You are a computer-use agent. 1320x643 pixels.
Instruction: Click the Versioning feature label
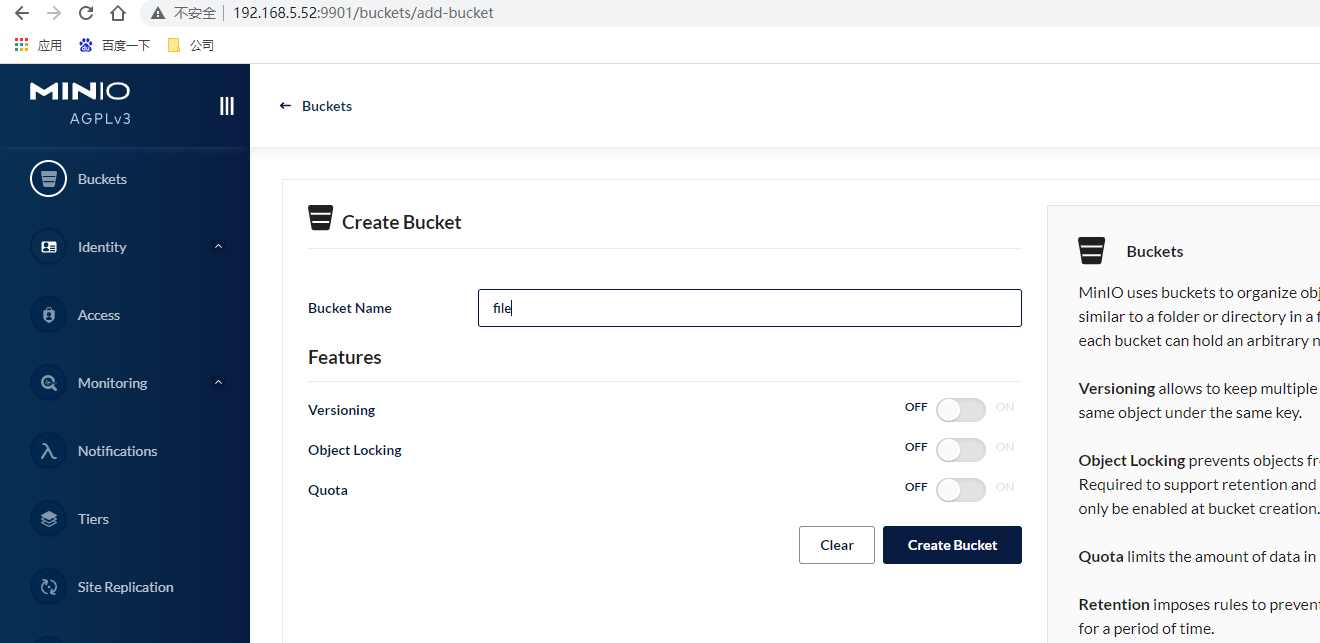342,410
